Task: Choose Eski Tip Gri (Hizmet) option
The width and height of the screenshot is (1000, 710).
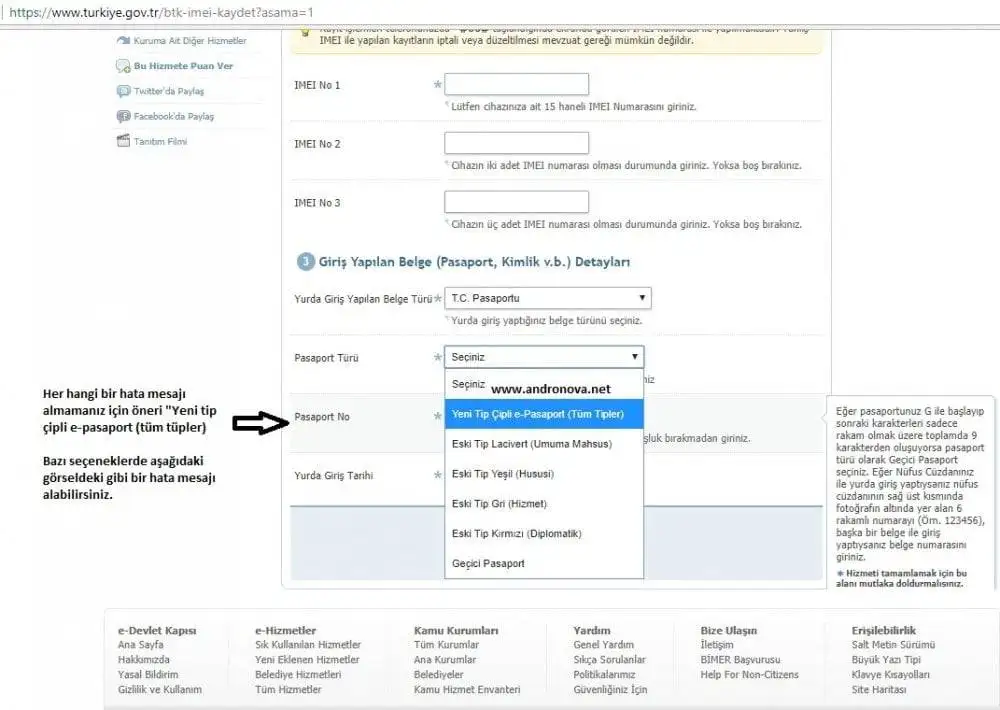Action: point(544,504)
